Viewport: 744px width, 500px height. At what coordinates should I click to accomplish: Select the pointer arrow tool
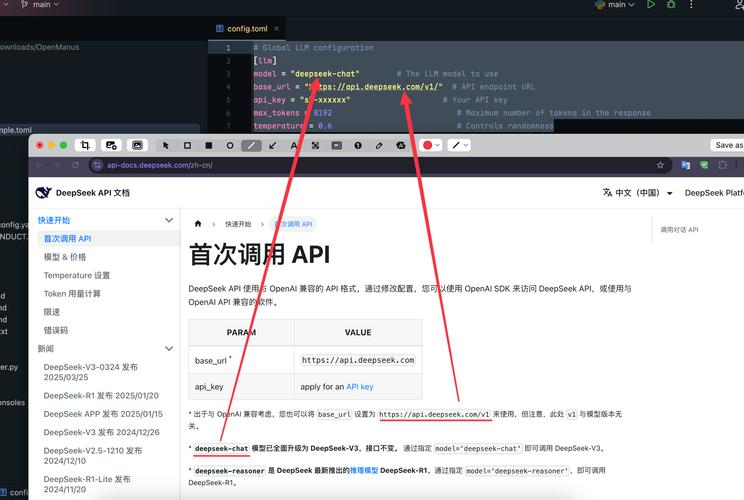click(x=166, y=145)
